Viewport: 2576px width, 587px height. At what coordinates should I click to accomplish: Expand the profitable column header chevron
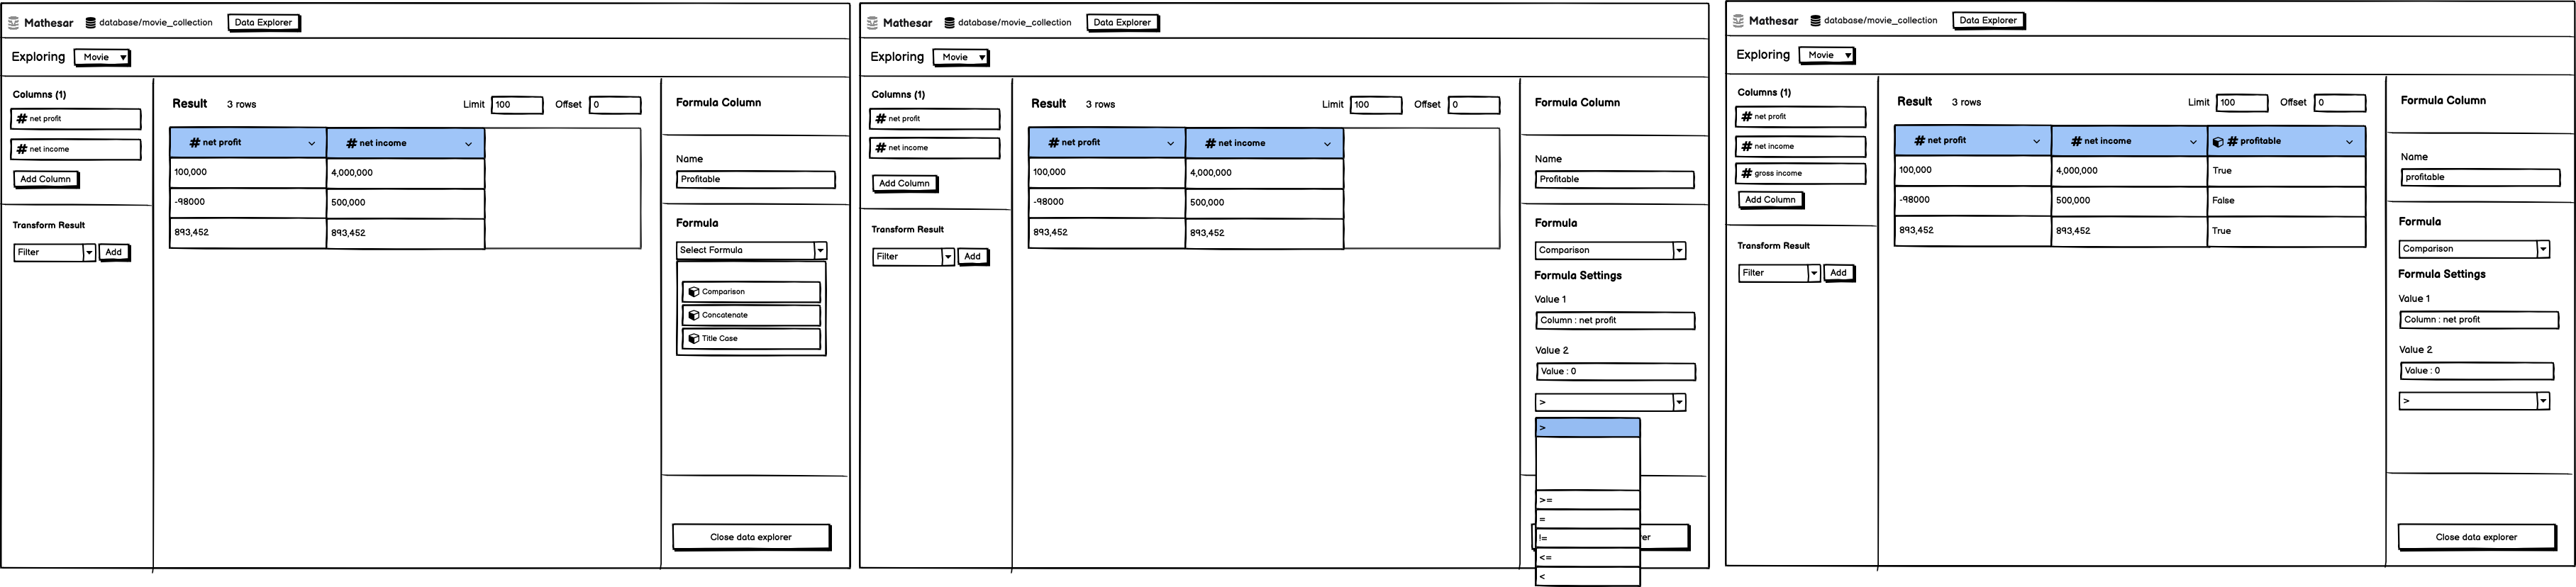[x=2349, y=142]
